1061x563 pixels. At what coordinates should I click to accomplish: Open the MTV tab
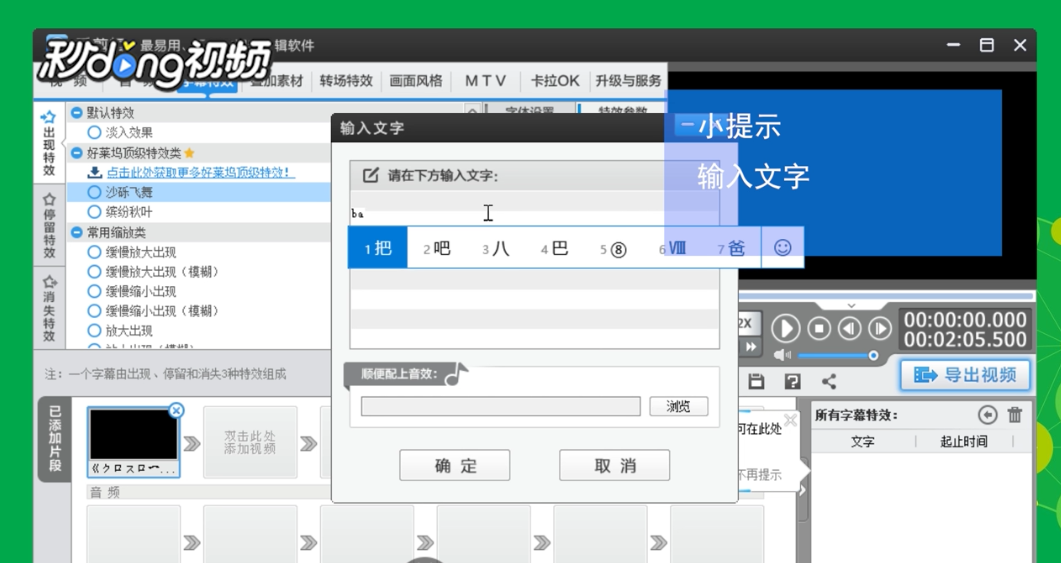pyautogui.click(x=485, y=81)
